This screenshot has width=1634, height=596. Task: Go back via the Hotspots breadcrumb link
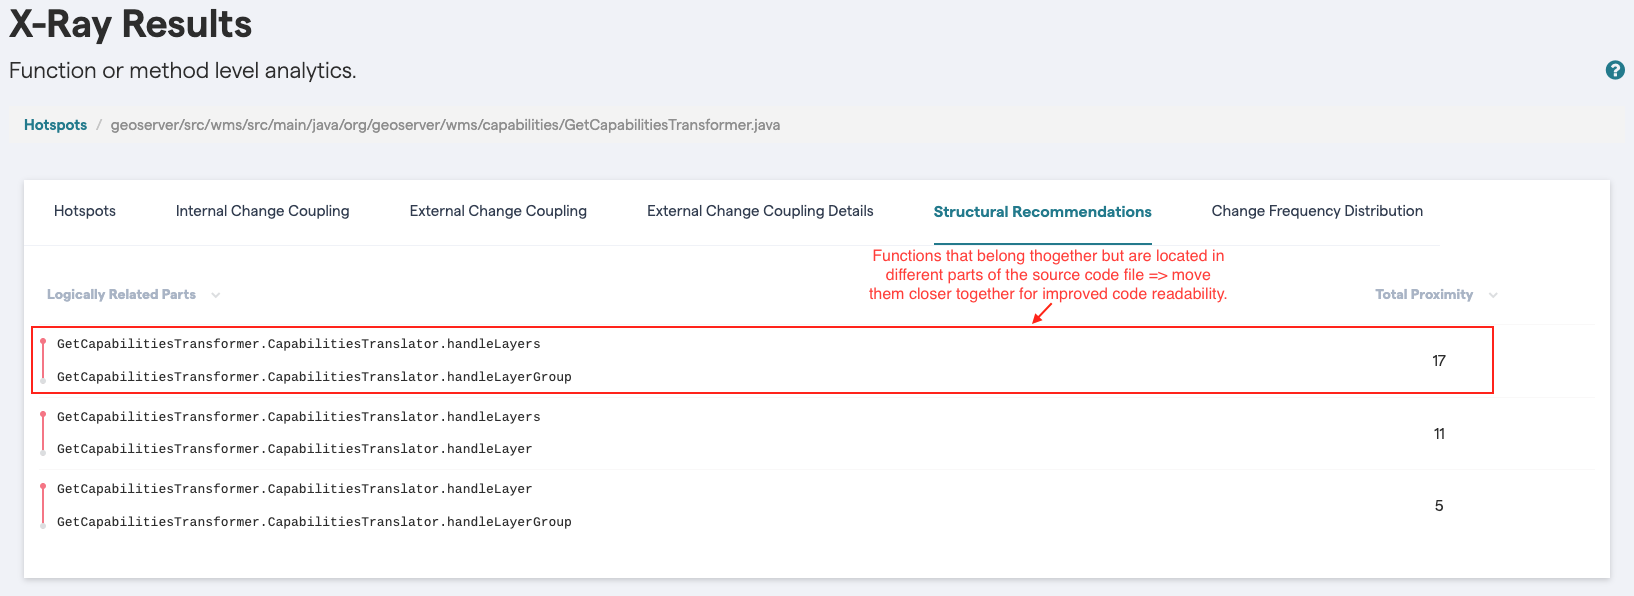55,125
